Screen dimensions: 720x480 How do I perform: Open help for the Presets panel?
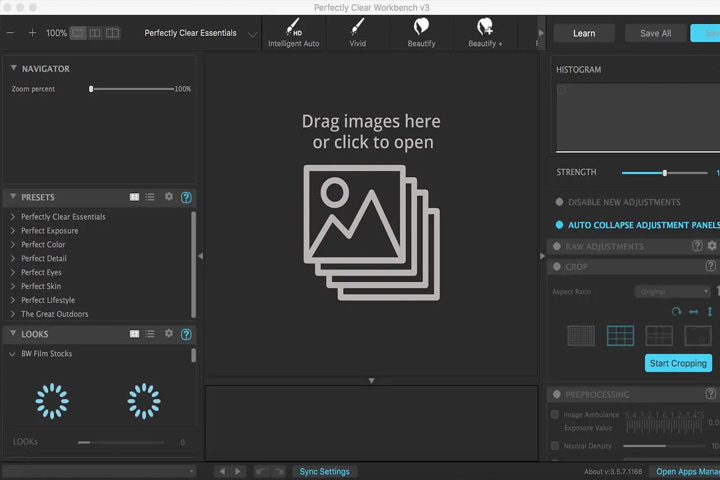click(186, 198)
